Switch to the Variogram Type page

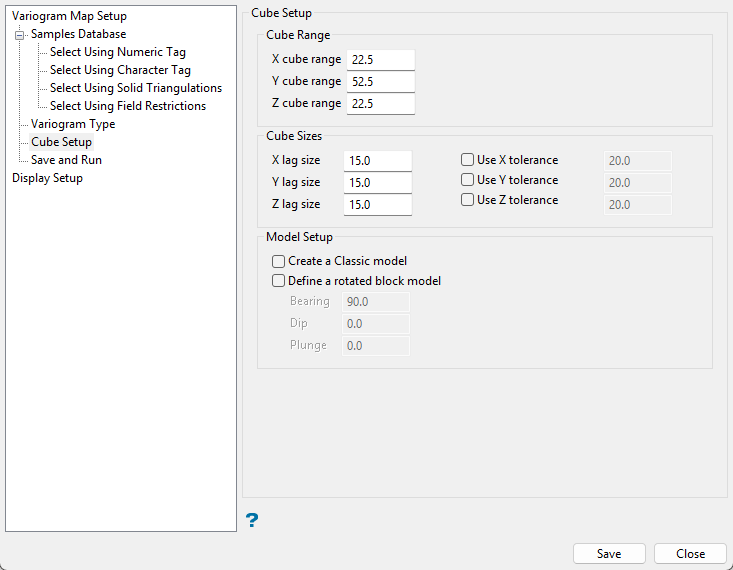click(73, 124)
